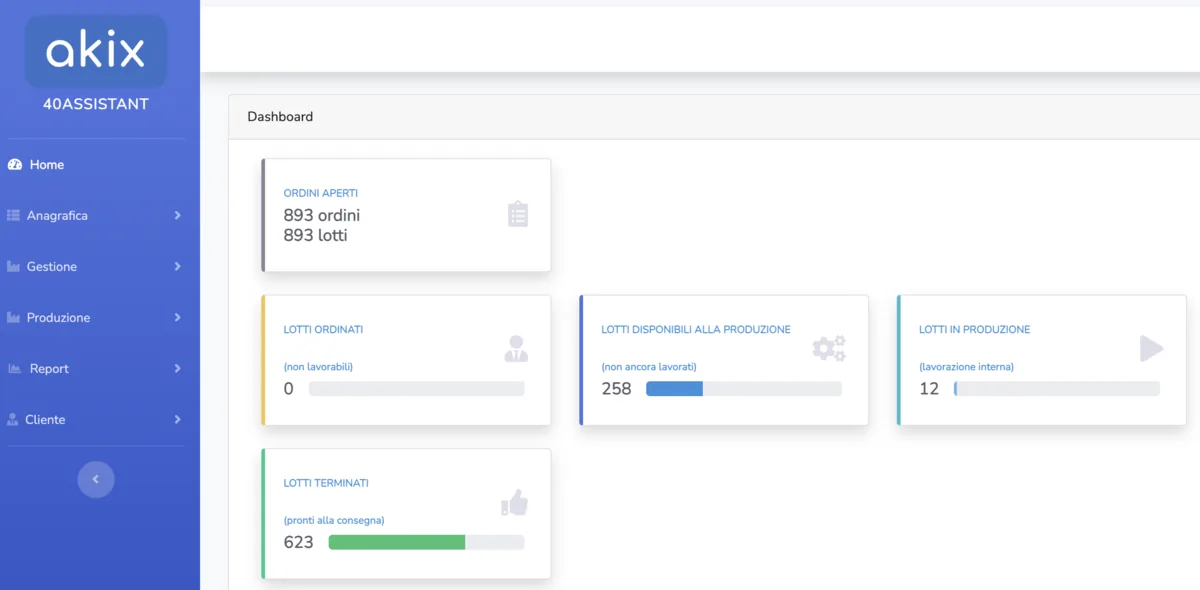Click the Report line-chart icon
This screenshot has width=1200, height=590.
point(15,369)
